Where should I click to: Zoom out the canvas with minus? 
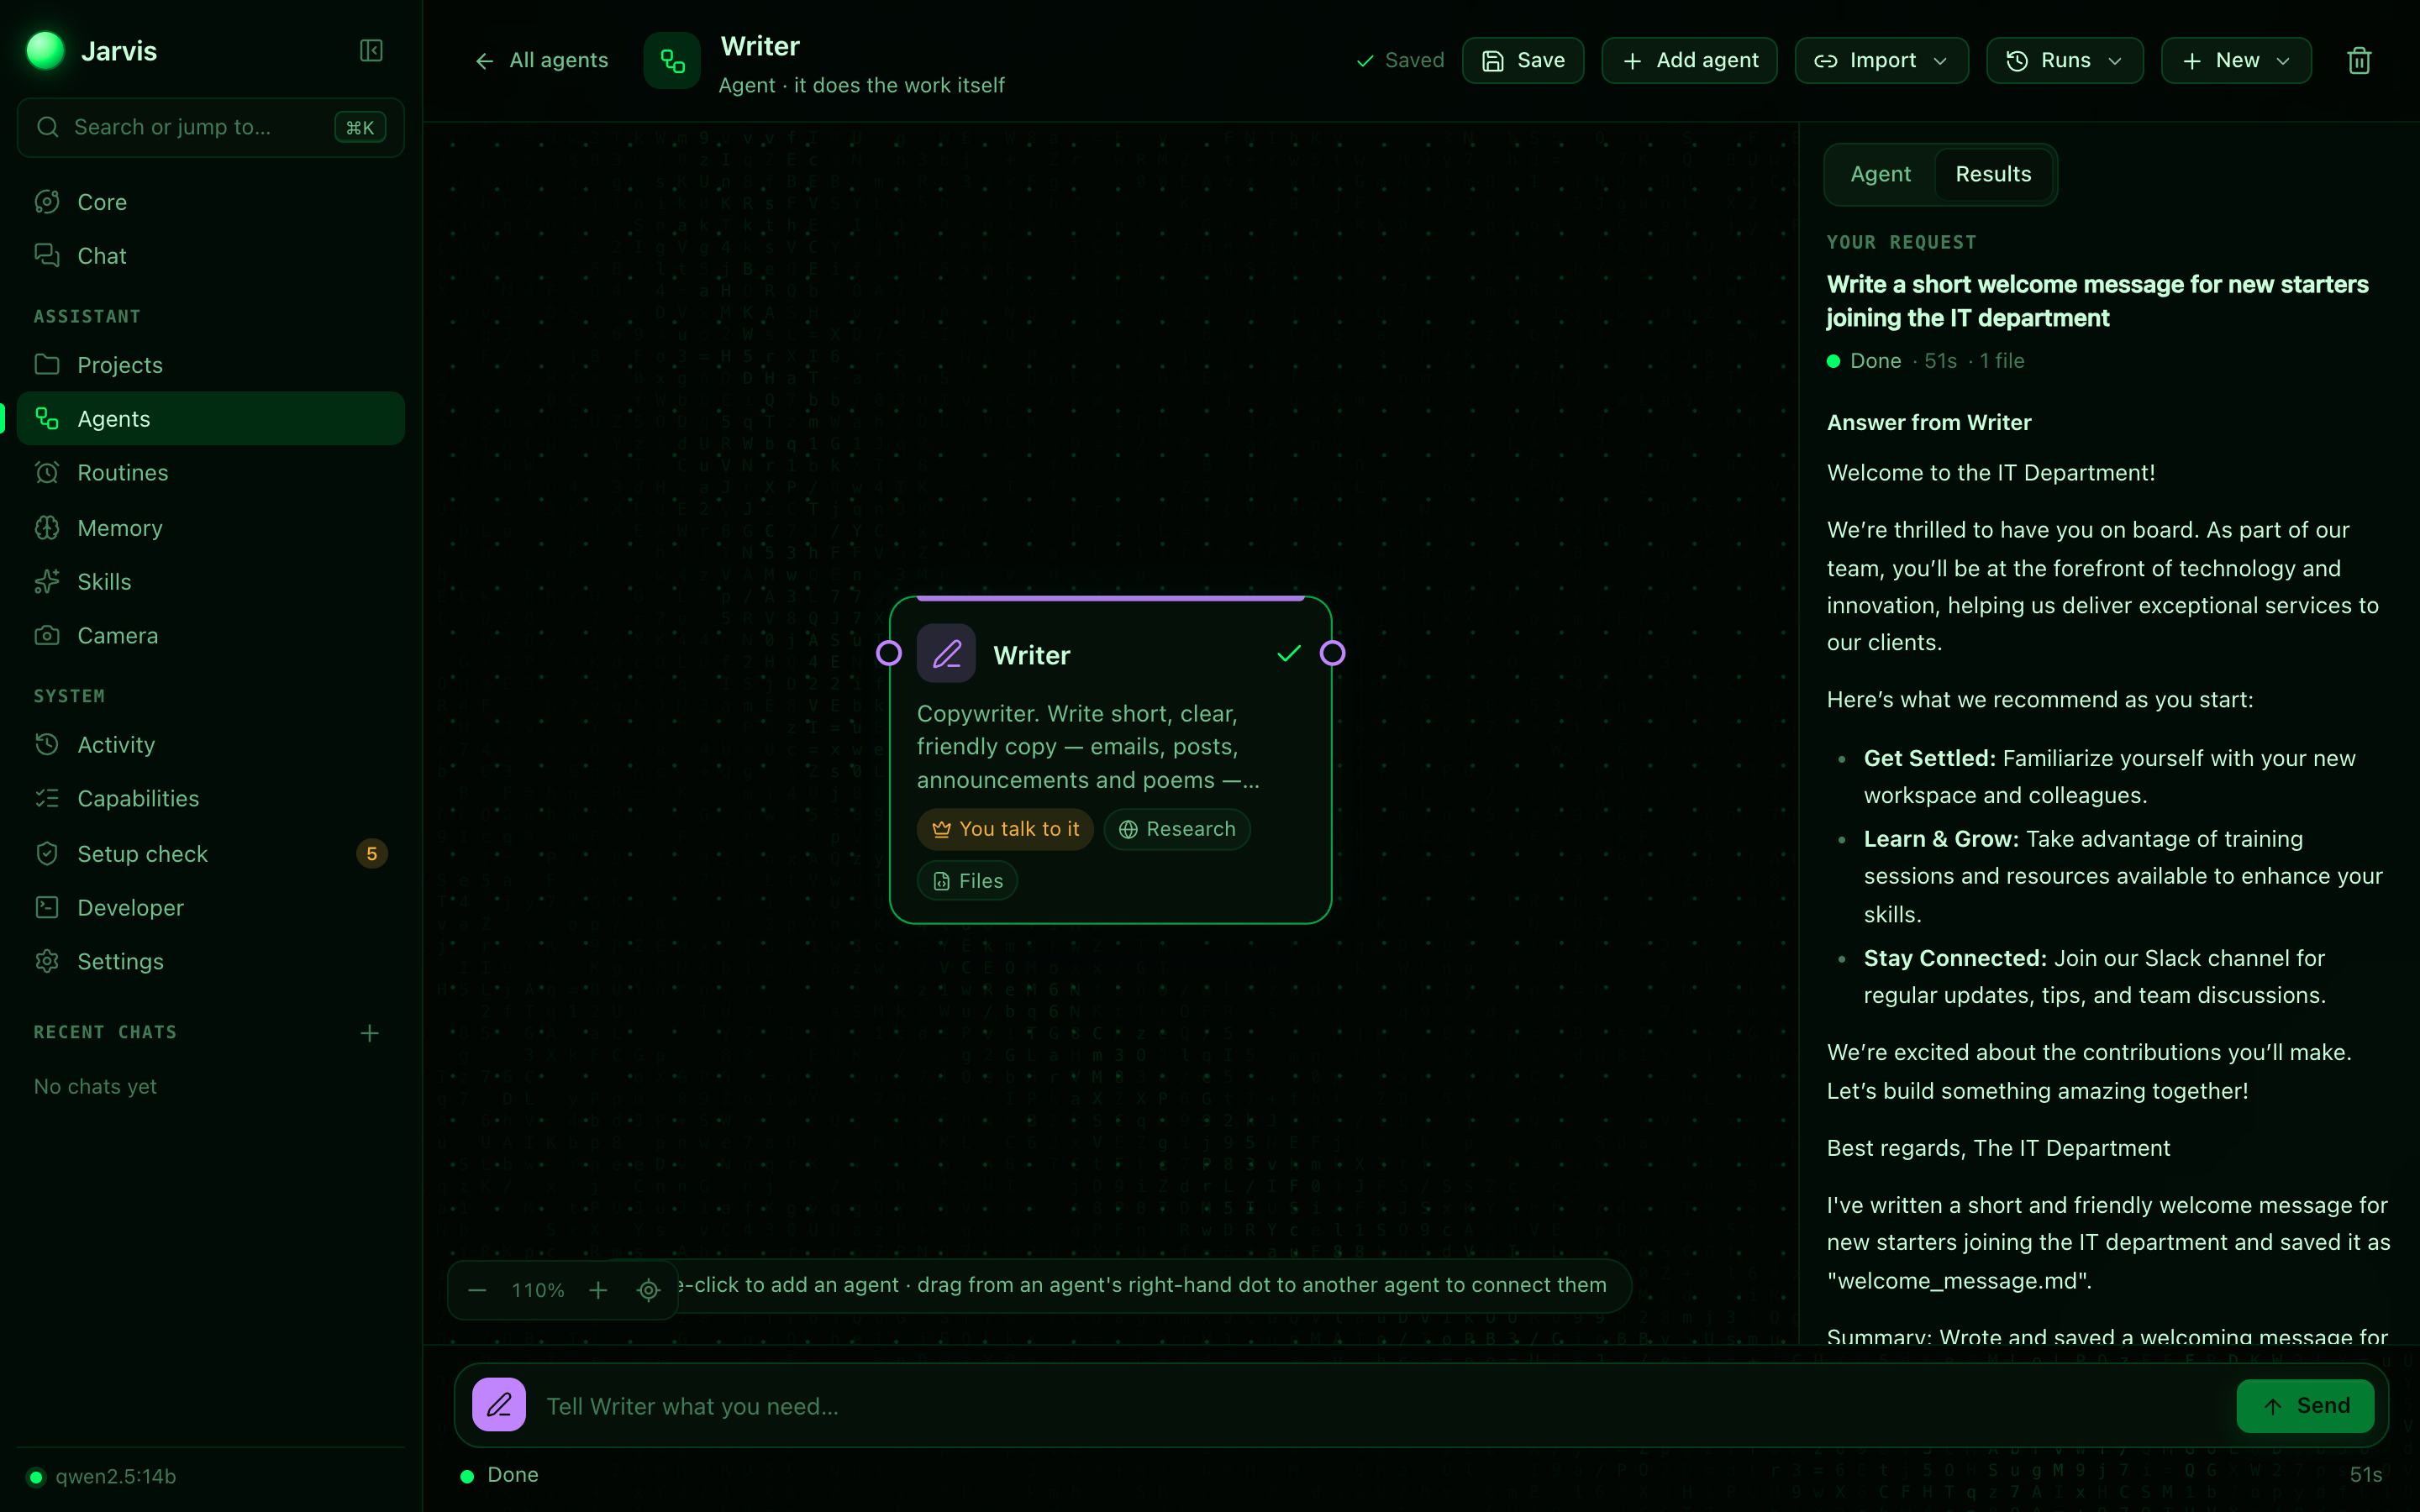pyautogui.click(x=477, y=1290)
